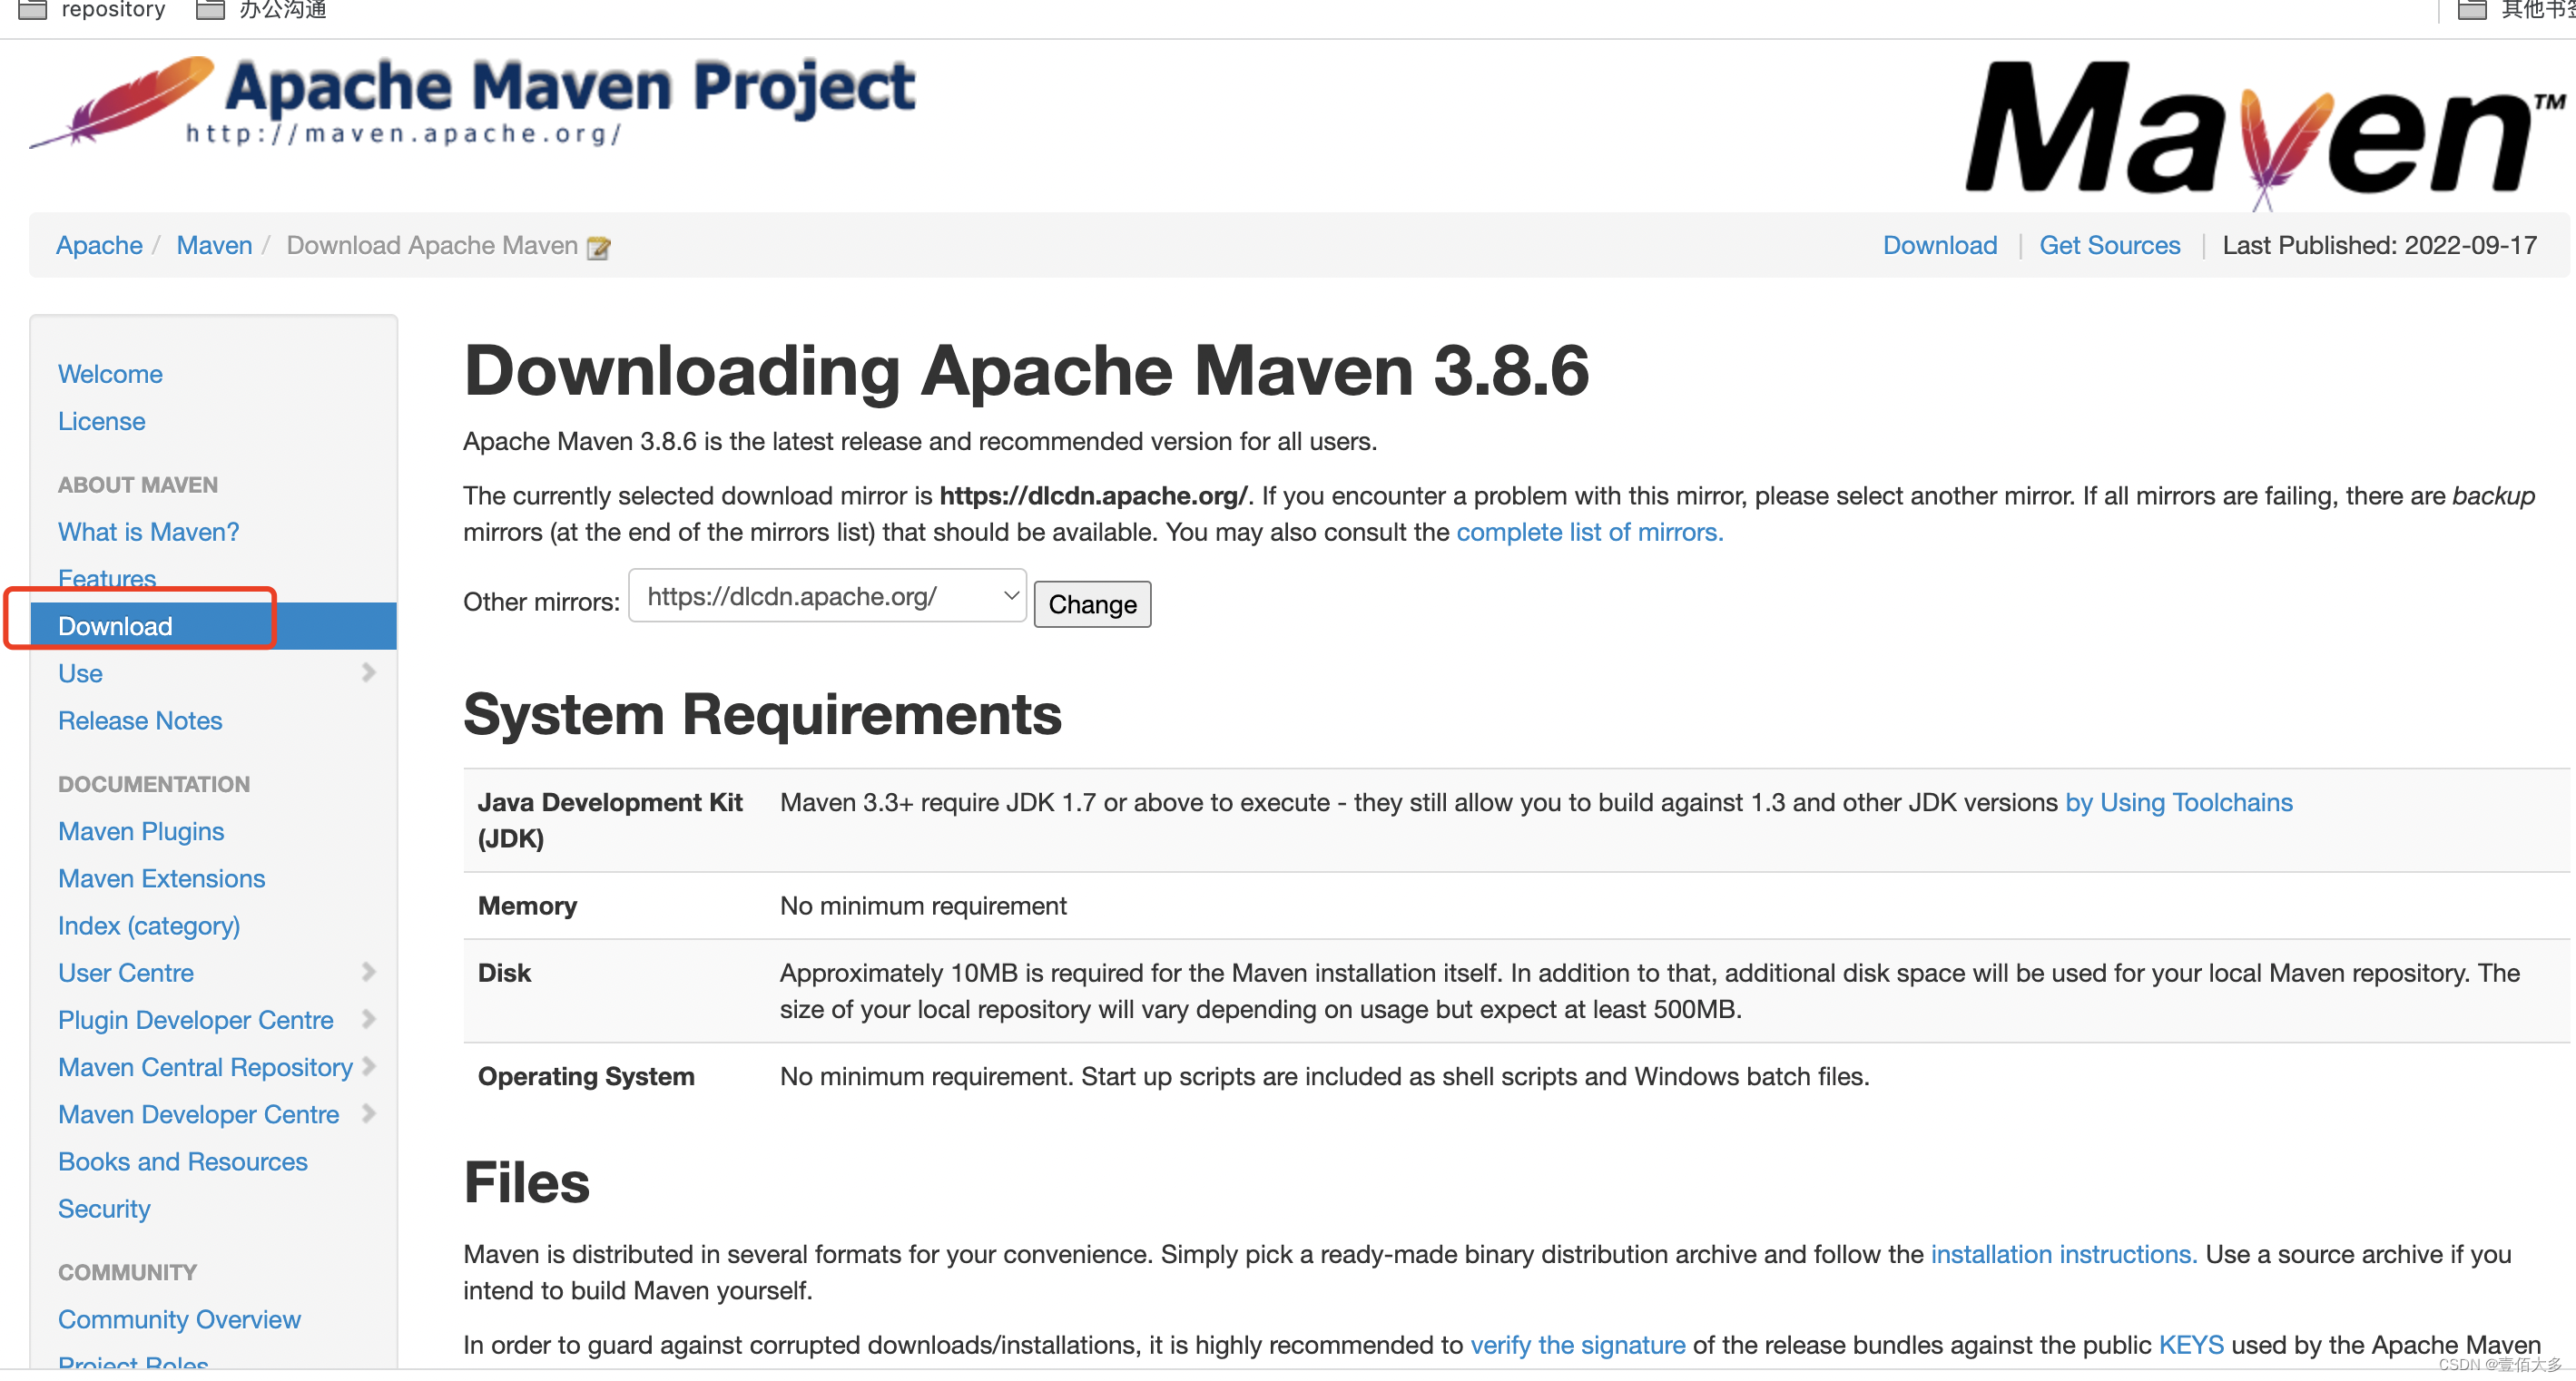Follow the by Using Toolchains link
Screen dimensions: 2576x1381
point(2178,802)
